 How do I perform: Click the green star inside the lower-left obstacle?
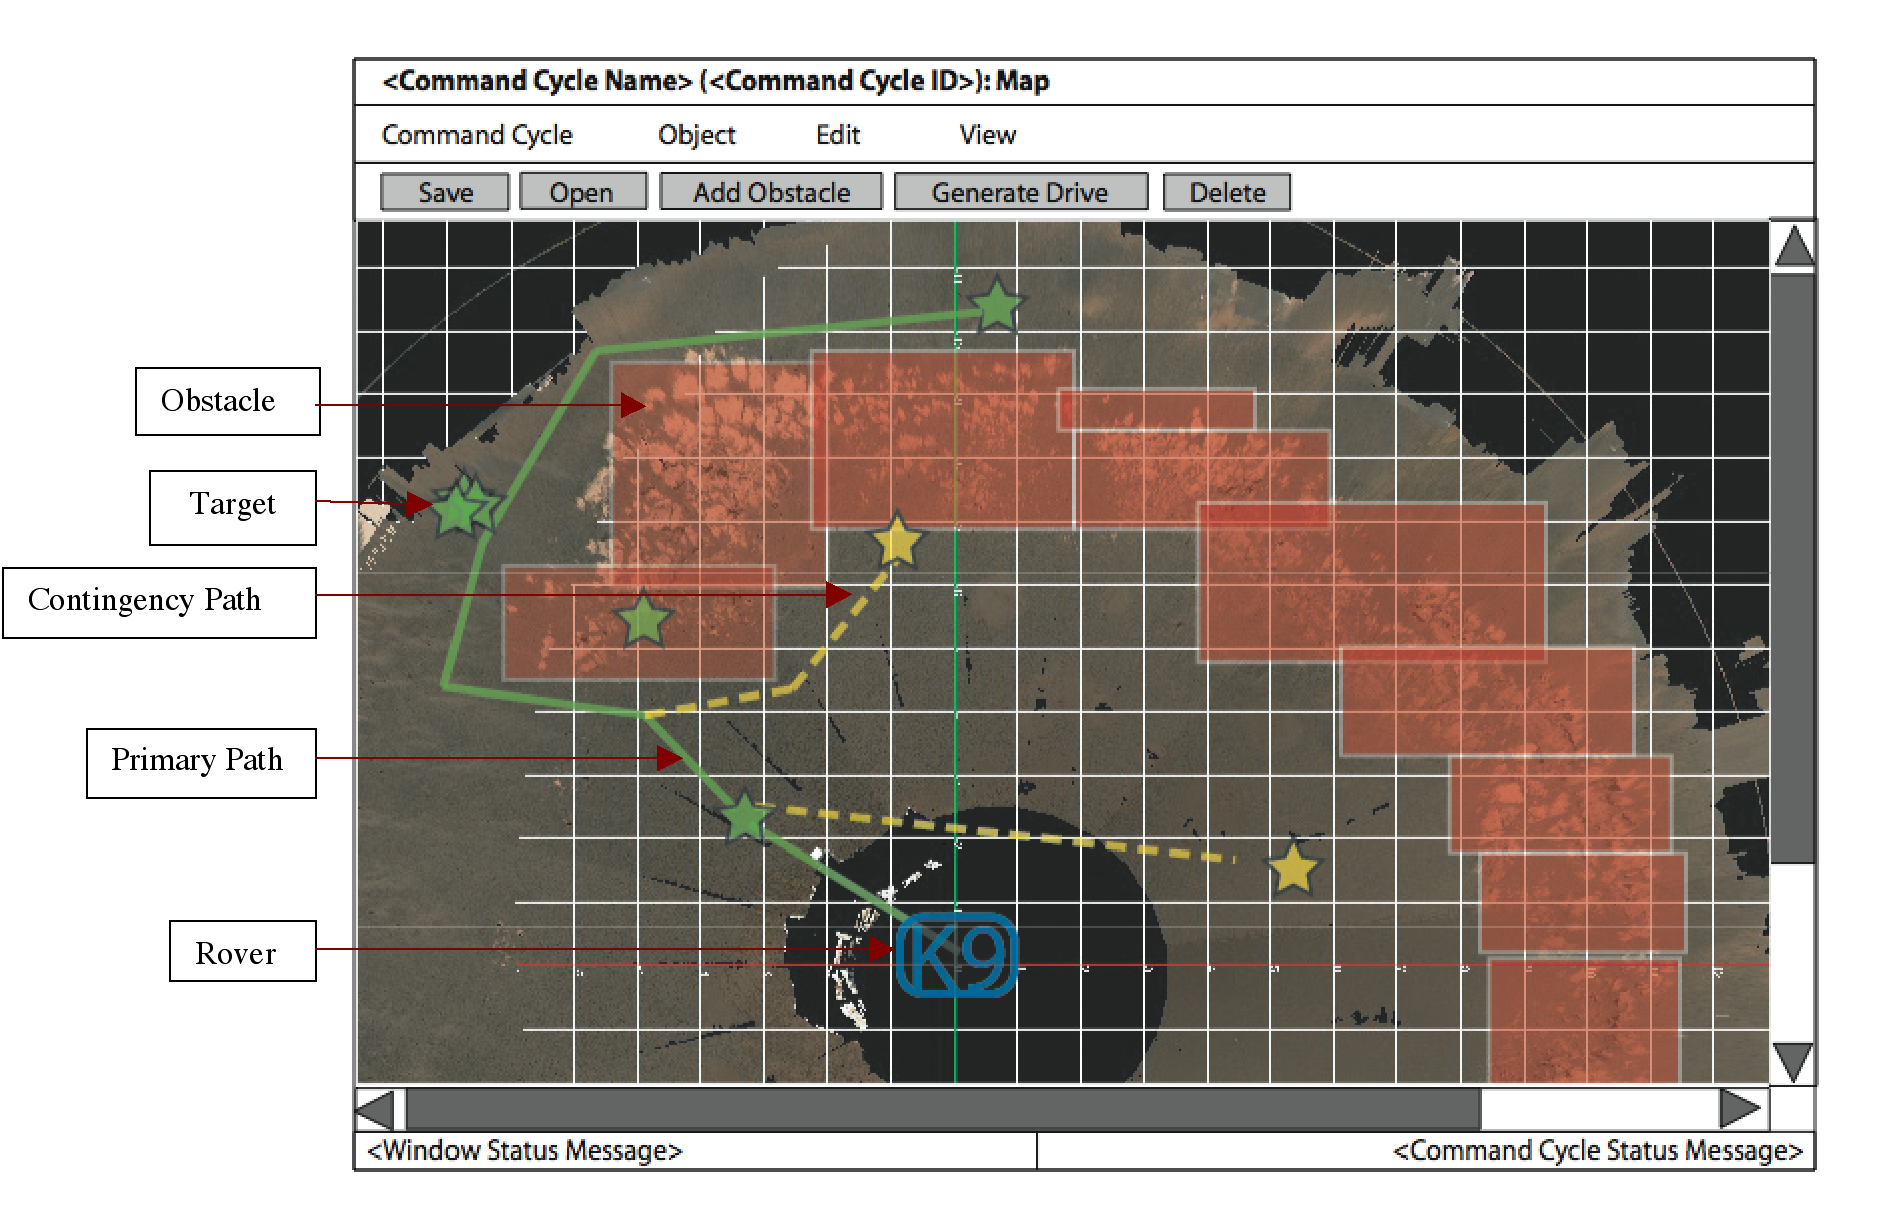pos(644,620)
